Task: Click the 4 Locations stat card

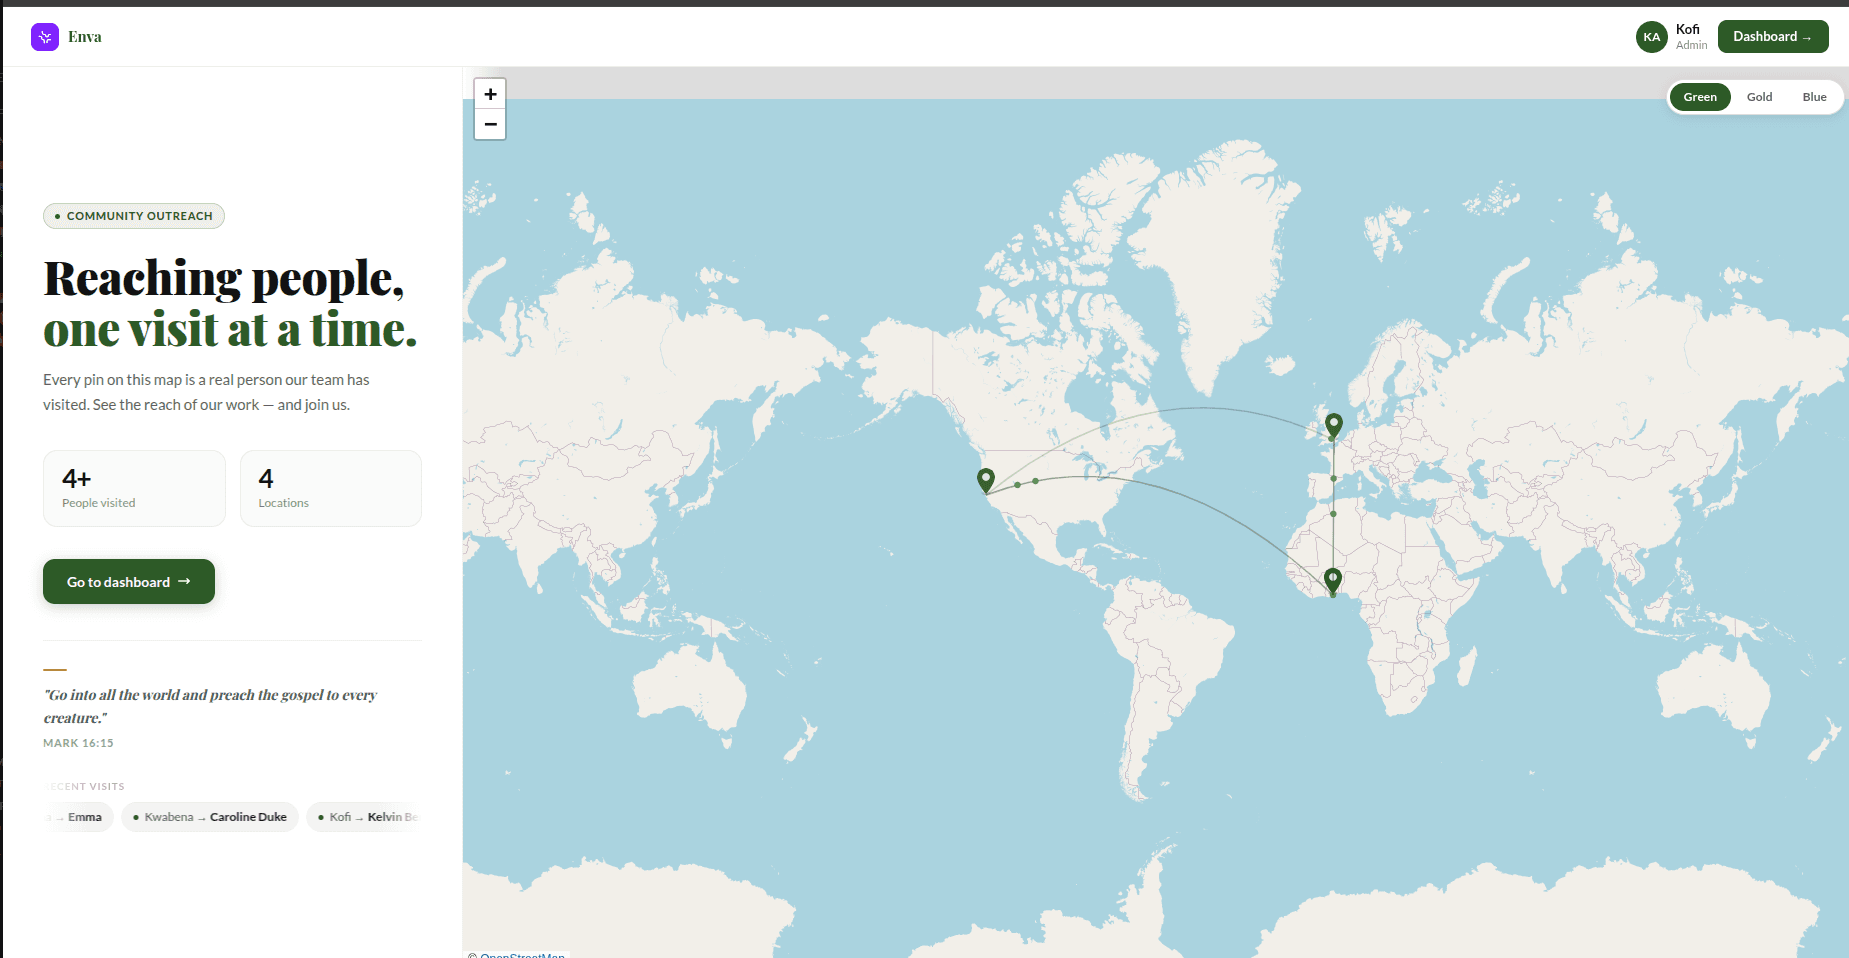Action: 330,488
